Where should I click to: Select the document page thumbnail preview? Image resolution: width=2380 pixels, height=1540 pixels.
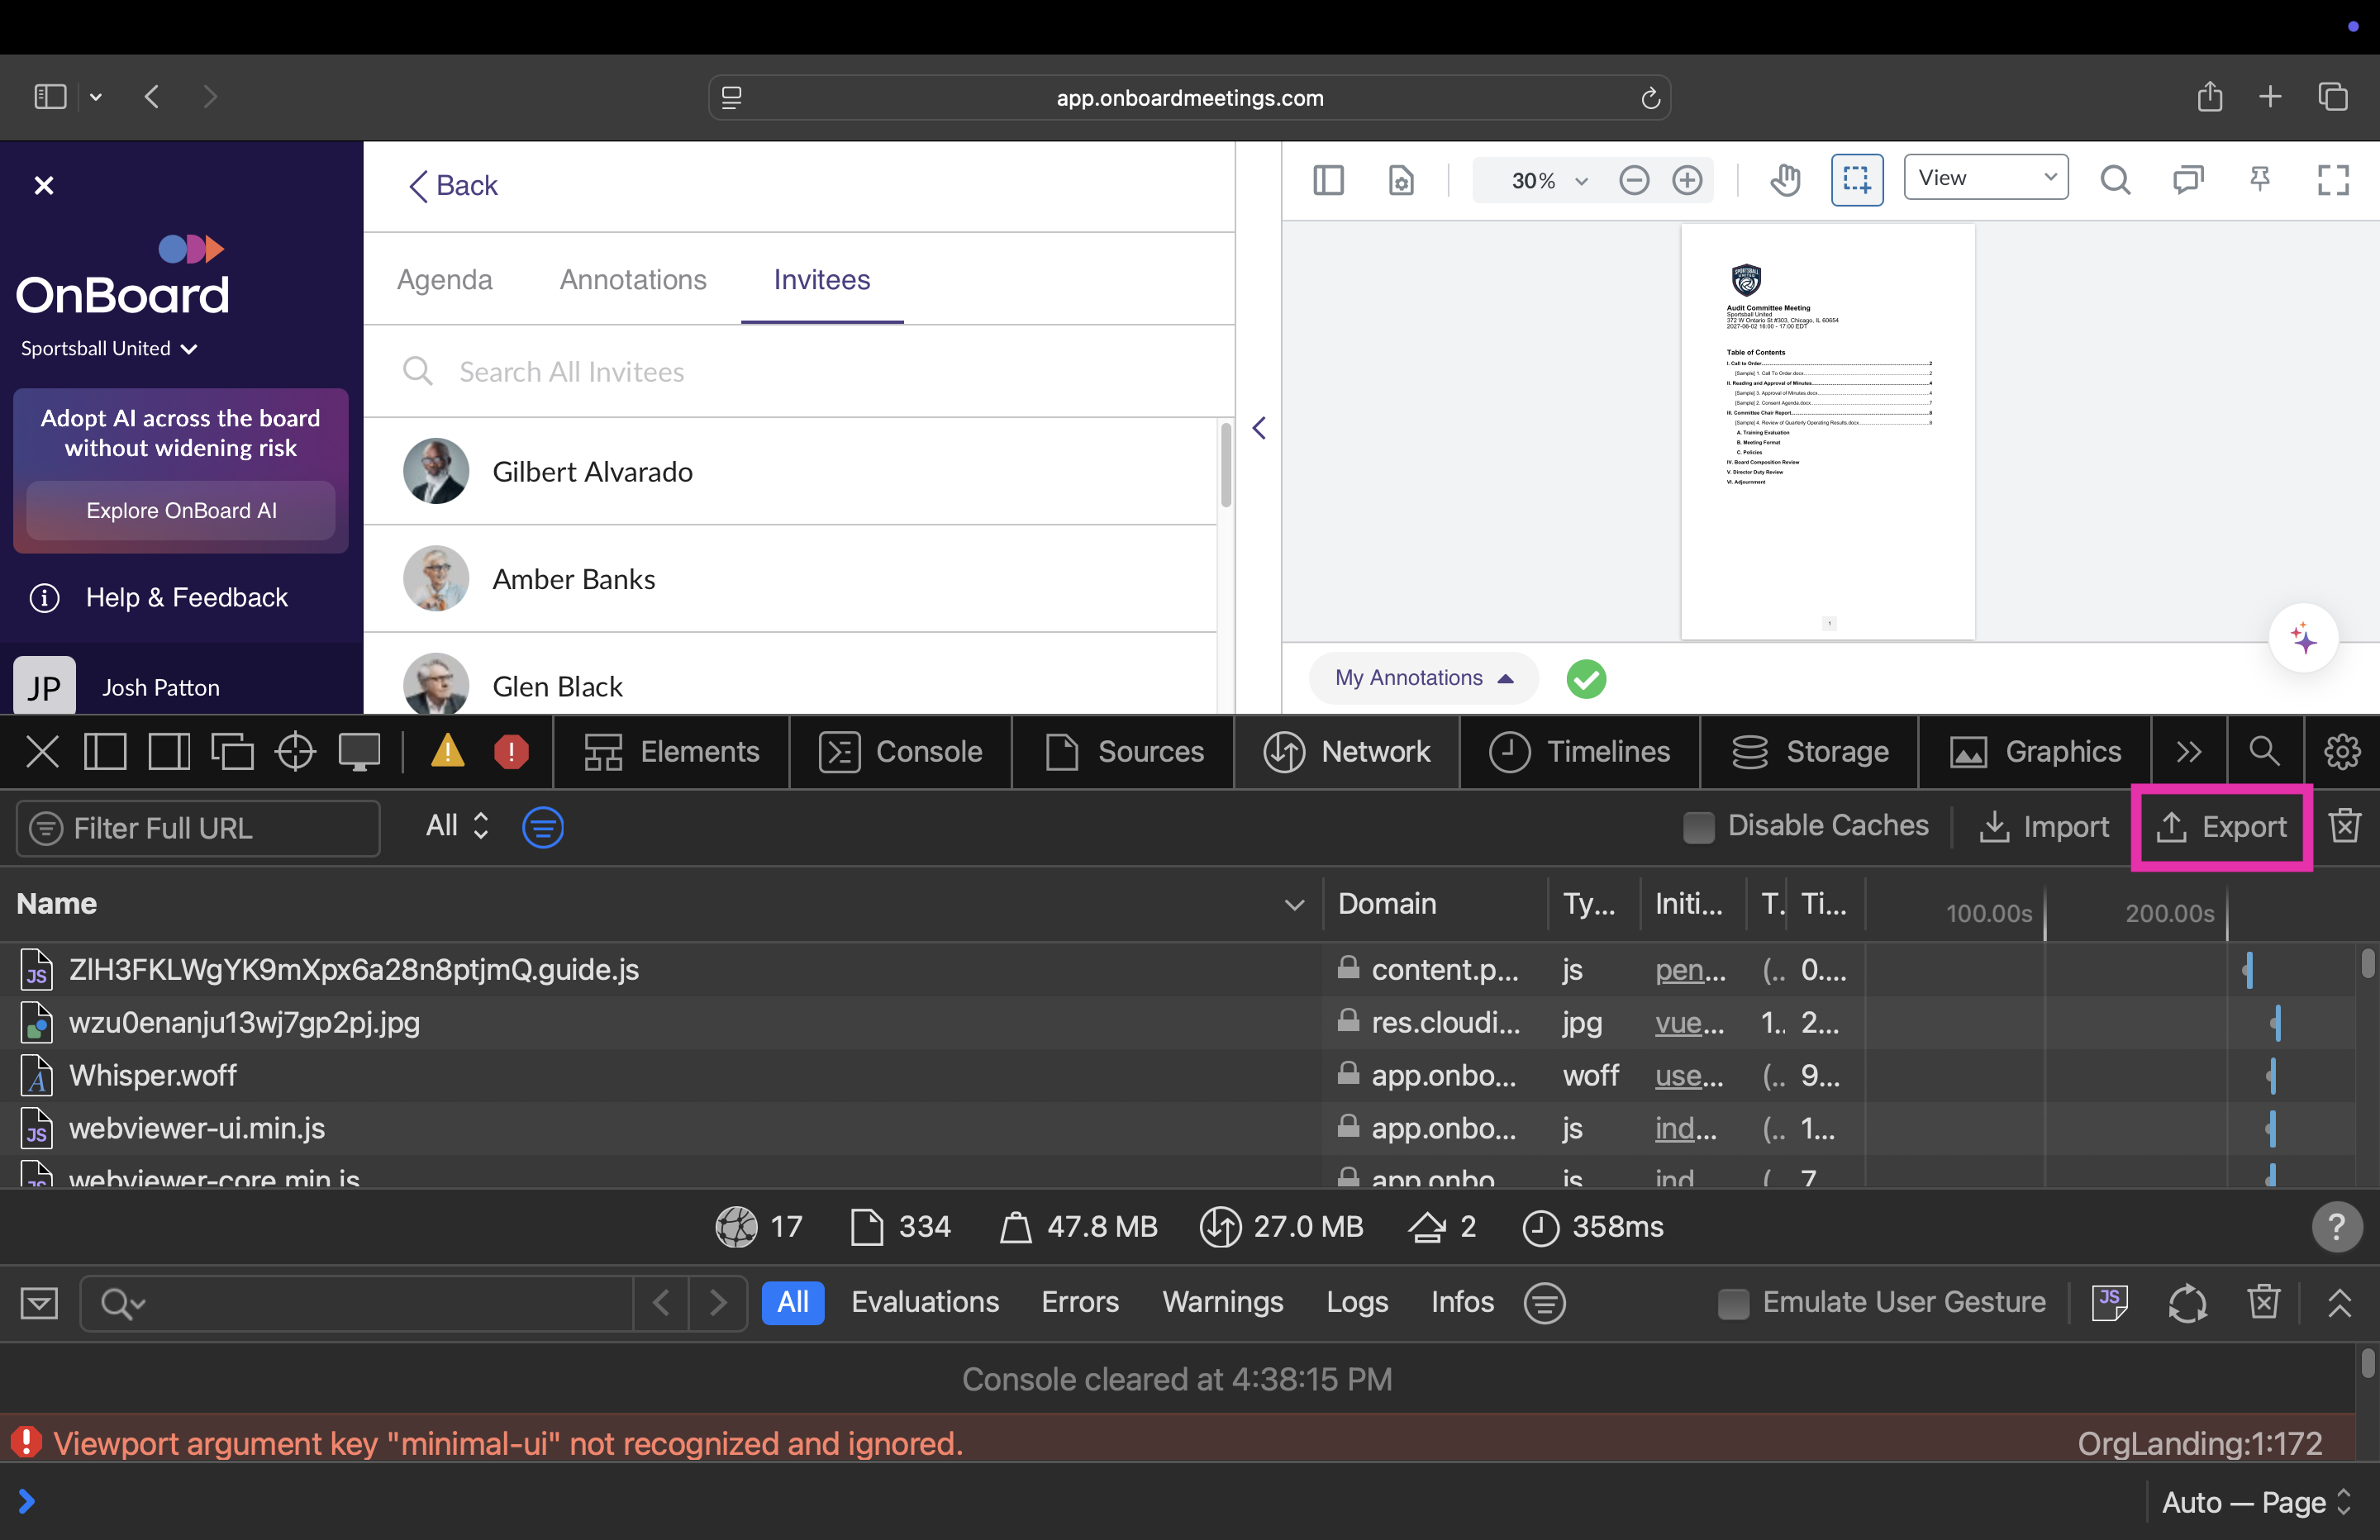(x=1828, y=431)
